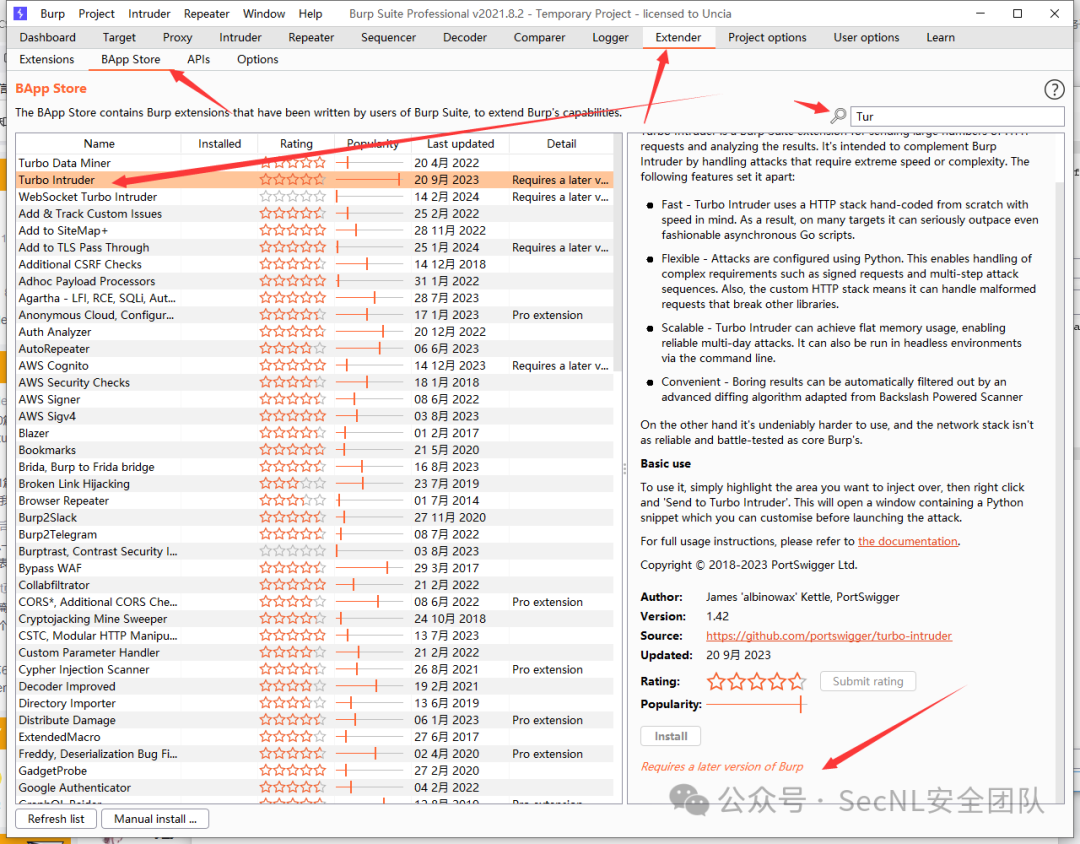Select the Distribute Damage row
This screenshot has height=844, width=1080.
[x=315, y=720]
